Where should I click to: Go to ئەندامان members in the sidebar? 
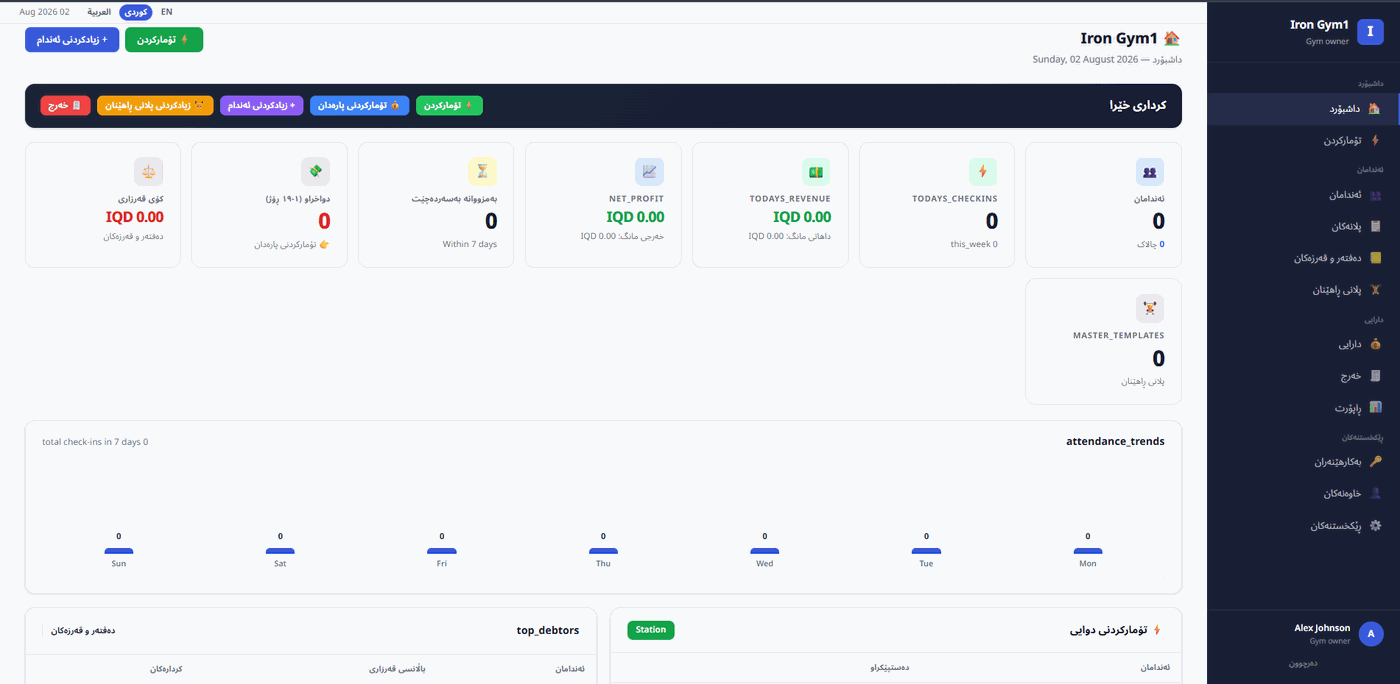[1303, 195]
